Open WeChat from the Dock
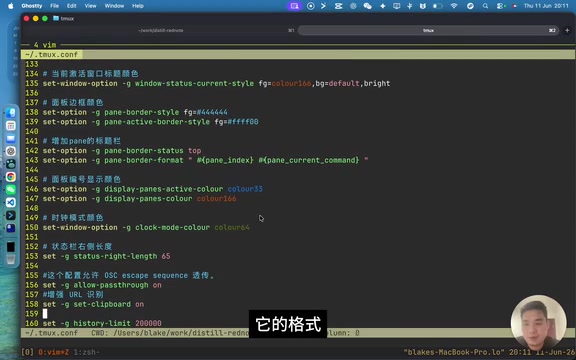This screenshot has width=576, height=360. 11,190
